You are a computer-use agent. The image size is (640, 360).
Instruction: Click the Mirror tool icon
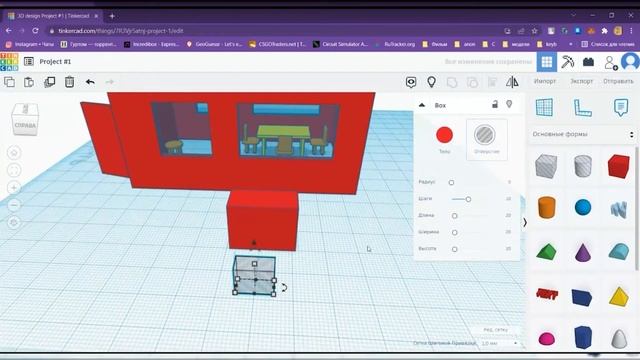[512, 82]
